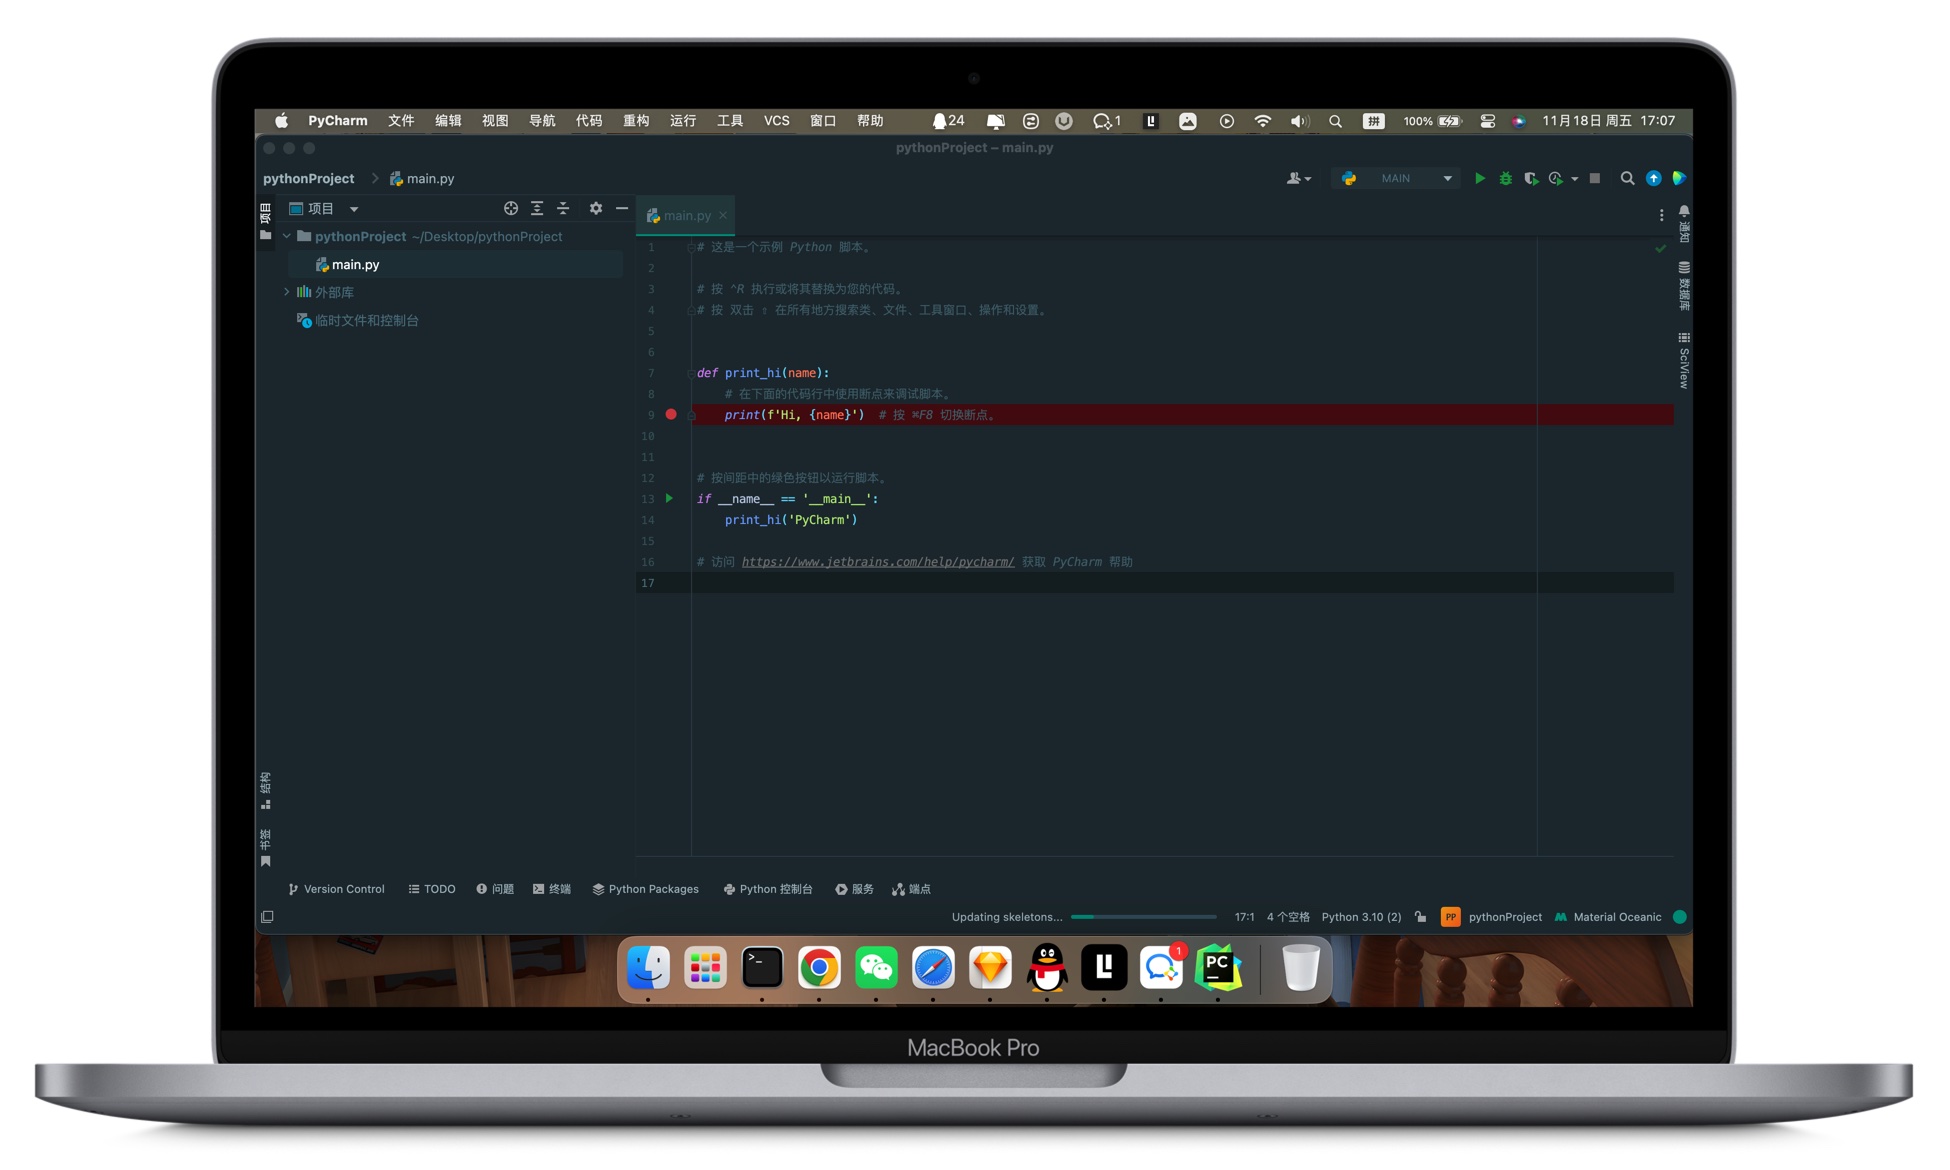Viewport: 1950px width, 1170px height.
Task: Launch Google Chrome from the Dock
Action: [x=819, y=968]
